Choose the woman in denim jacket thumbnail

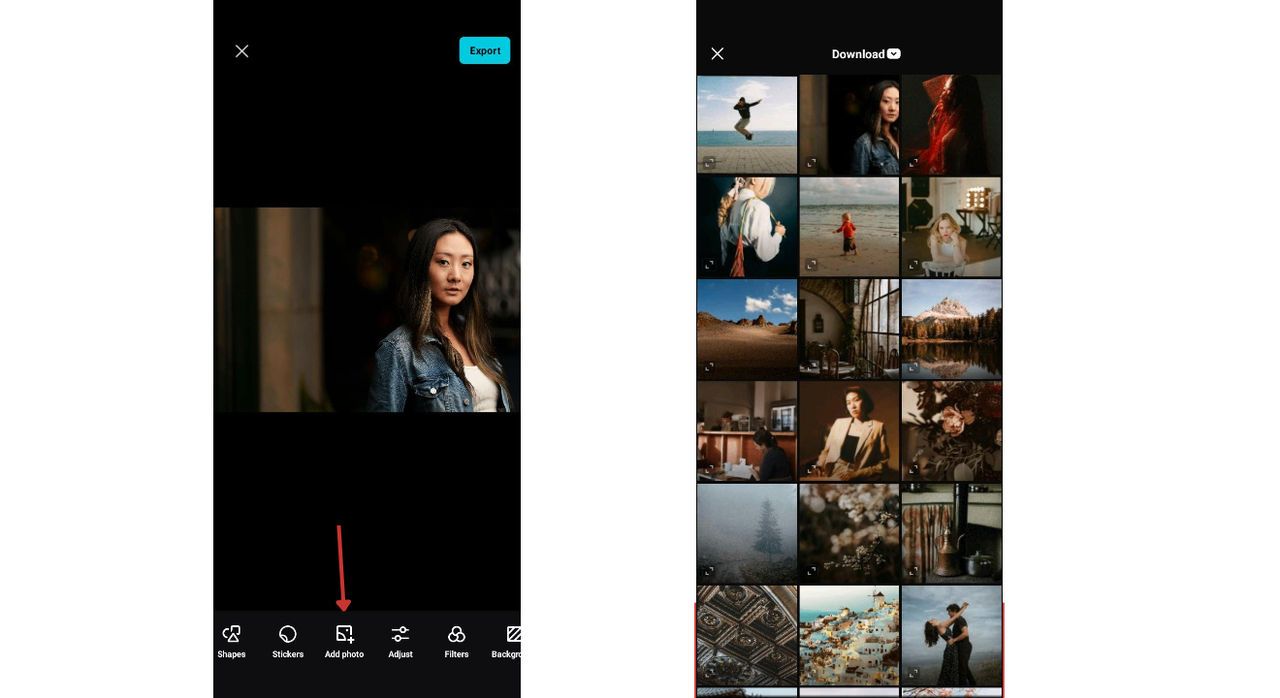[849, 124]
